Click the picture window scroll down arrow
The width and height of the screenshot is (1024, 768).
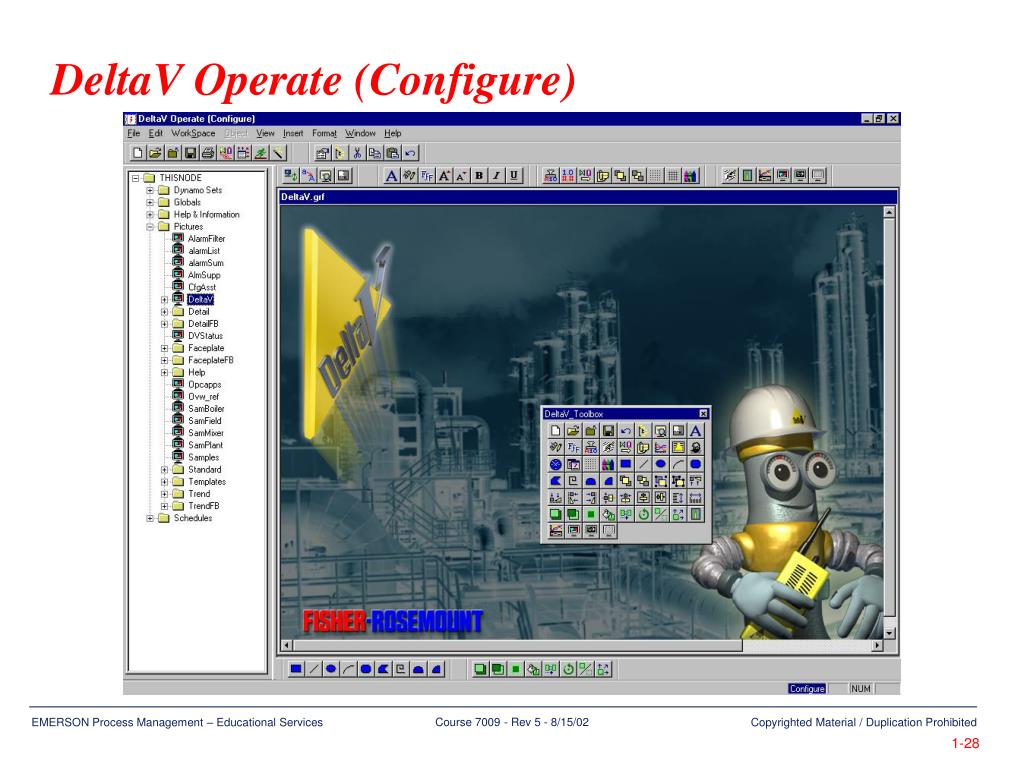[889, 633]
